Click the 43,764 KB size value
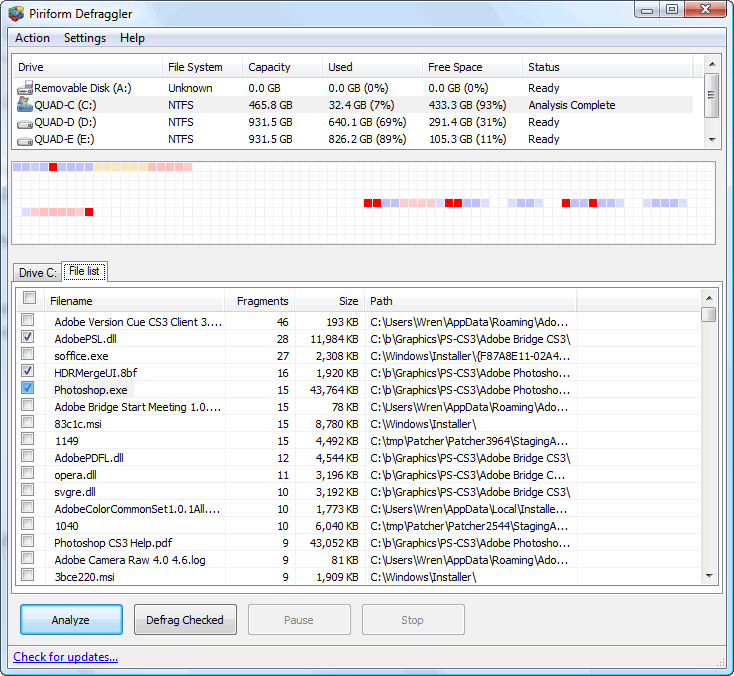The height and width of the screenshot is (676, 734). pos(334,390)
